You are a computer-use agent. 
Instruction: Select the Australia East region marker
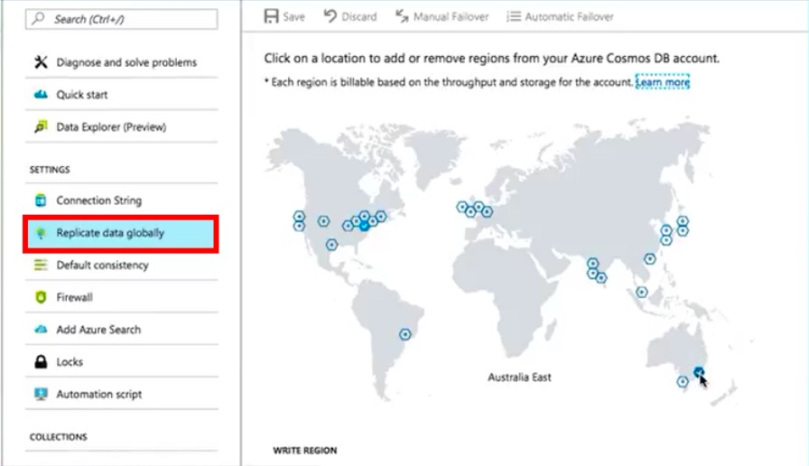pyautogui.click(x=699, y=372)
